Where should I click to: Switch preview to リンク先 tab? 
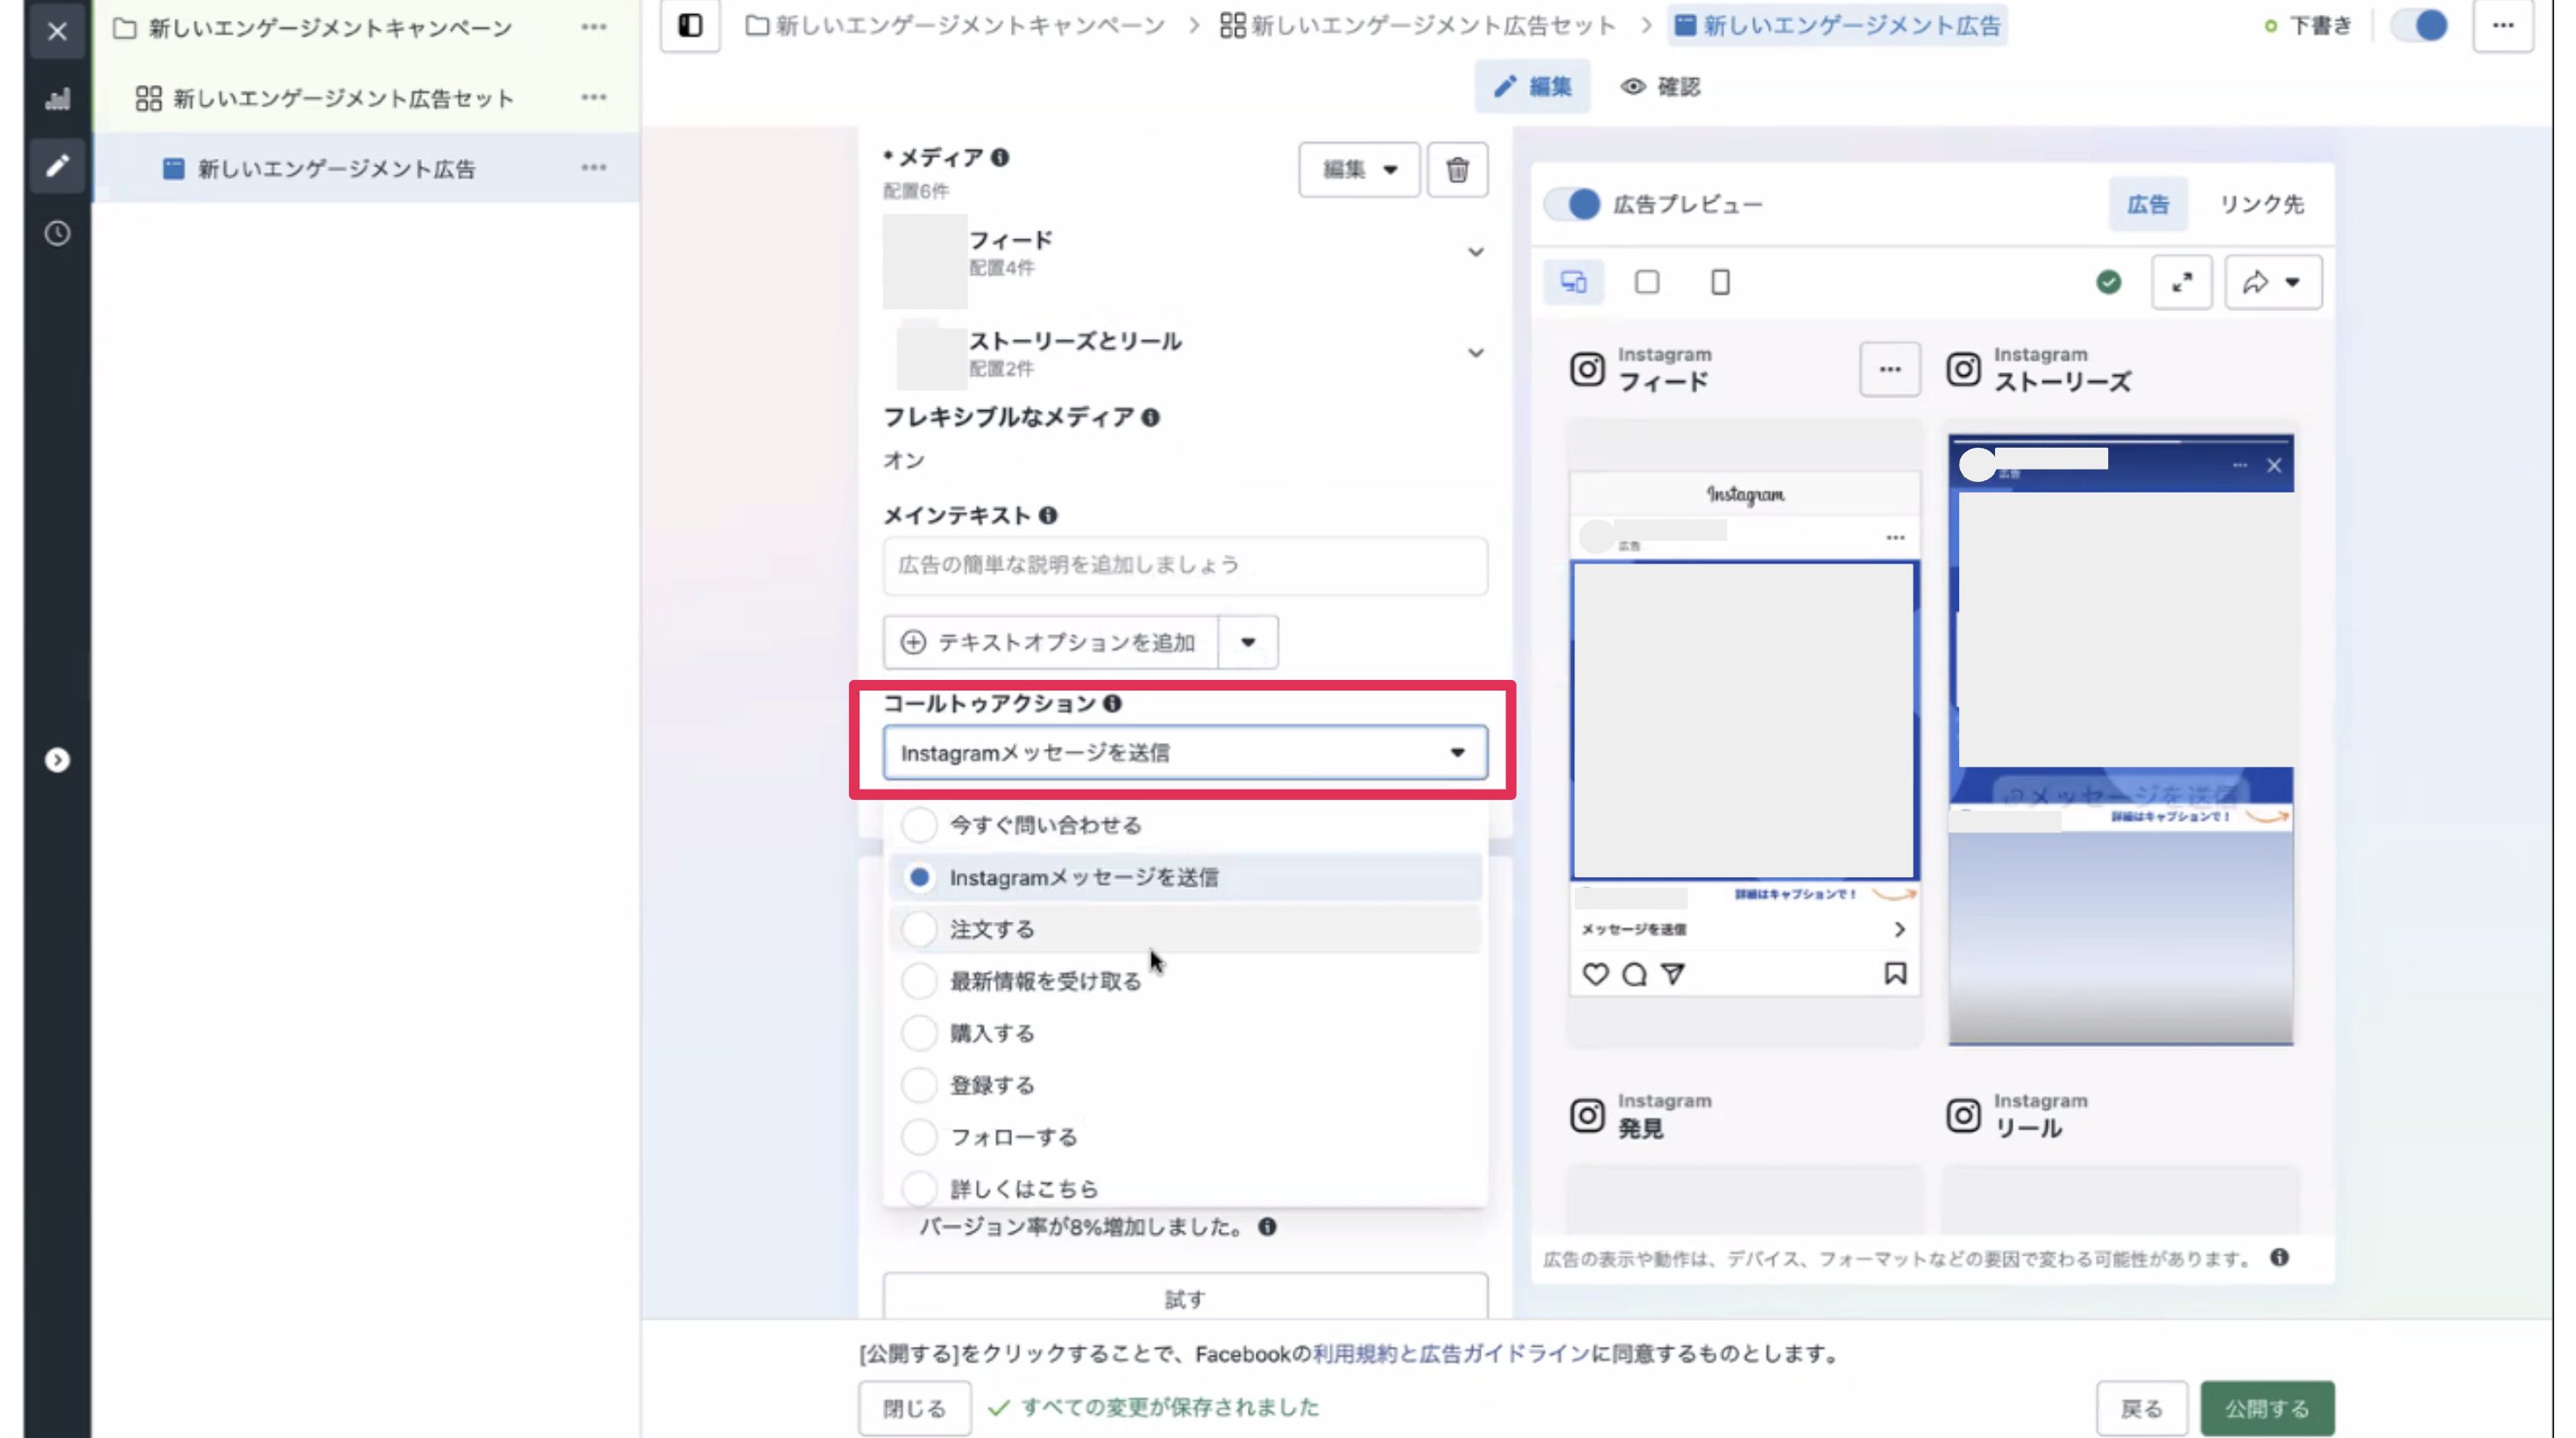coord(2261,204)
